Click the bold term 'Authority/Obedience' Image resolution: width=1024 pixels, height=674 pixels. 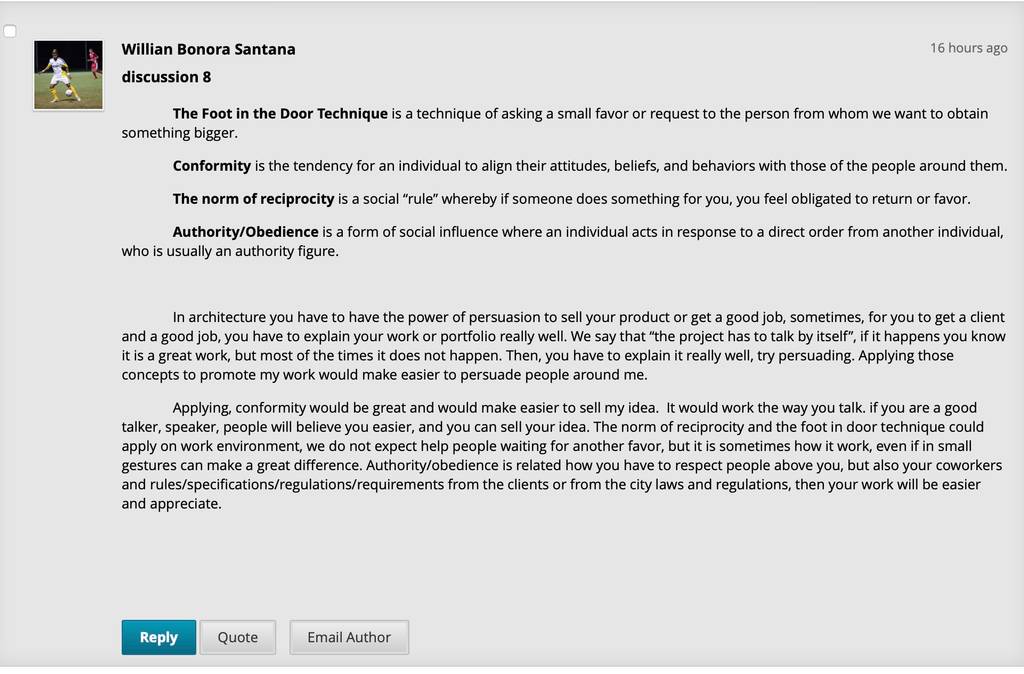point(246,232)
